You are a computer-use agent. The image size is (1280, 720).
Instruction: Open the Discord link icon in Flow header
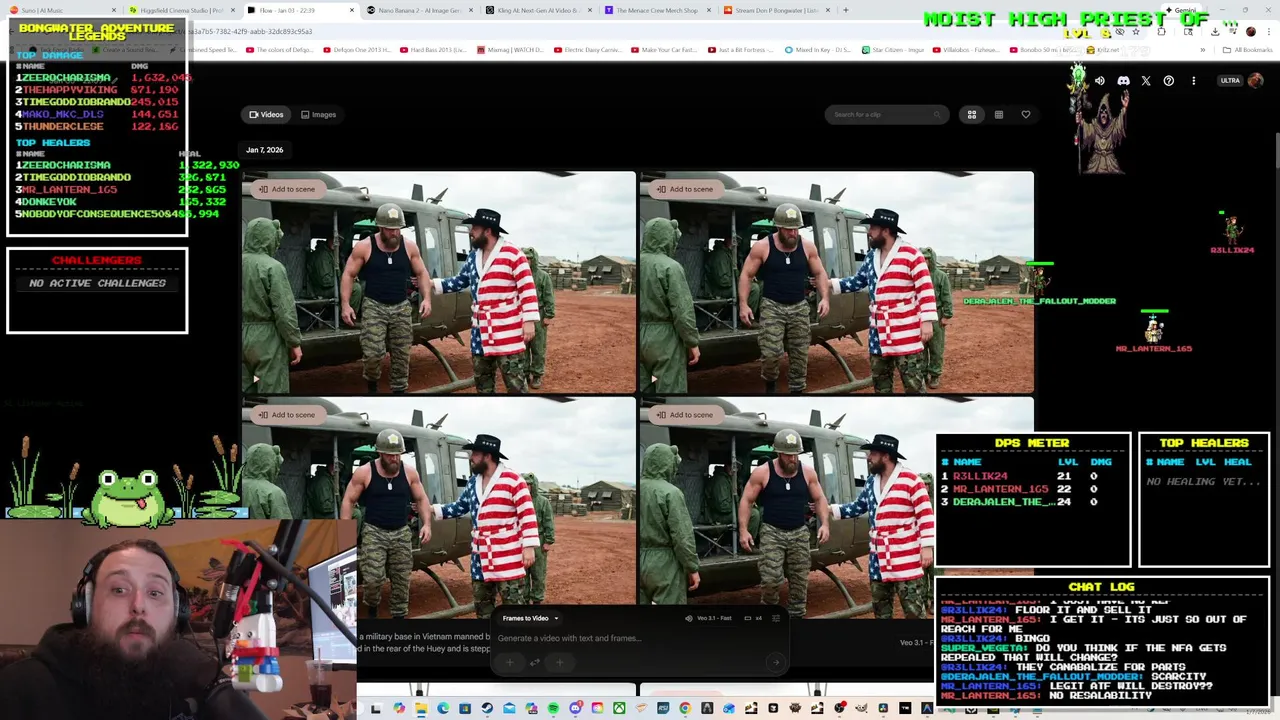[1123, 81]
